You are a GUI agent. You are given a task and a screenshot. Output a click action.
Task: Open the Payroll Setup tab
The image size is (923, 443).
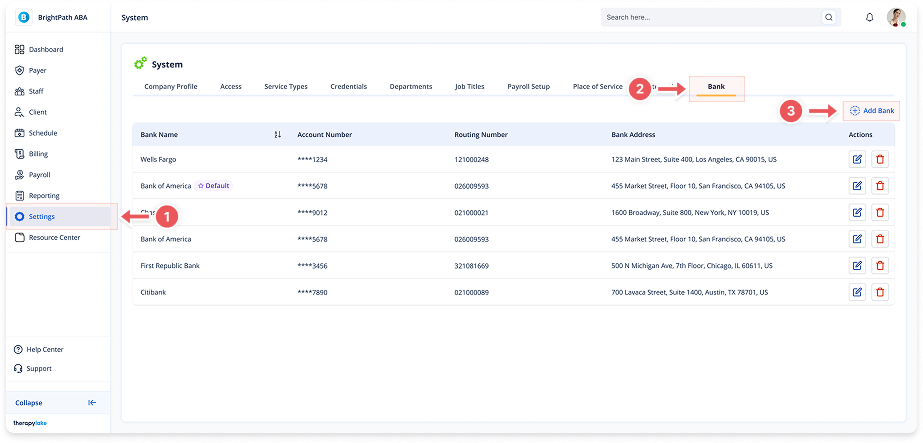tap(528, 87)
